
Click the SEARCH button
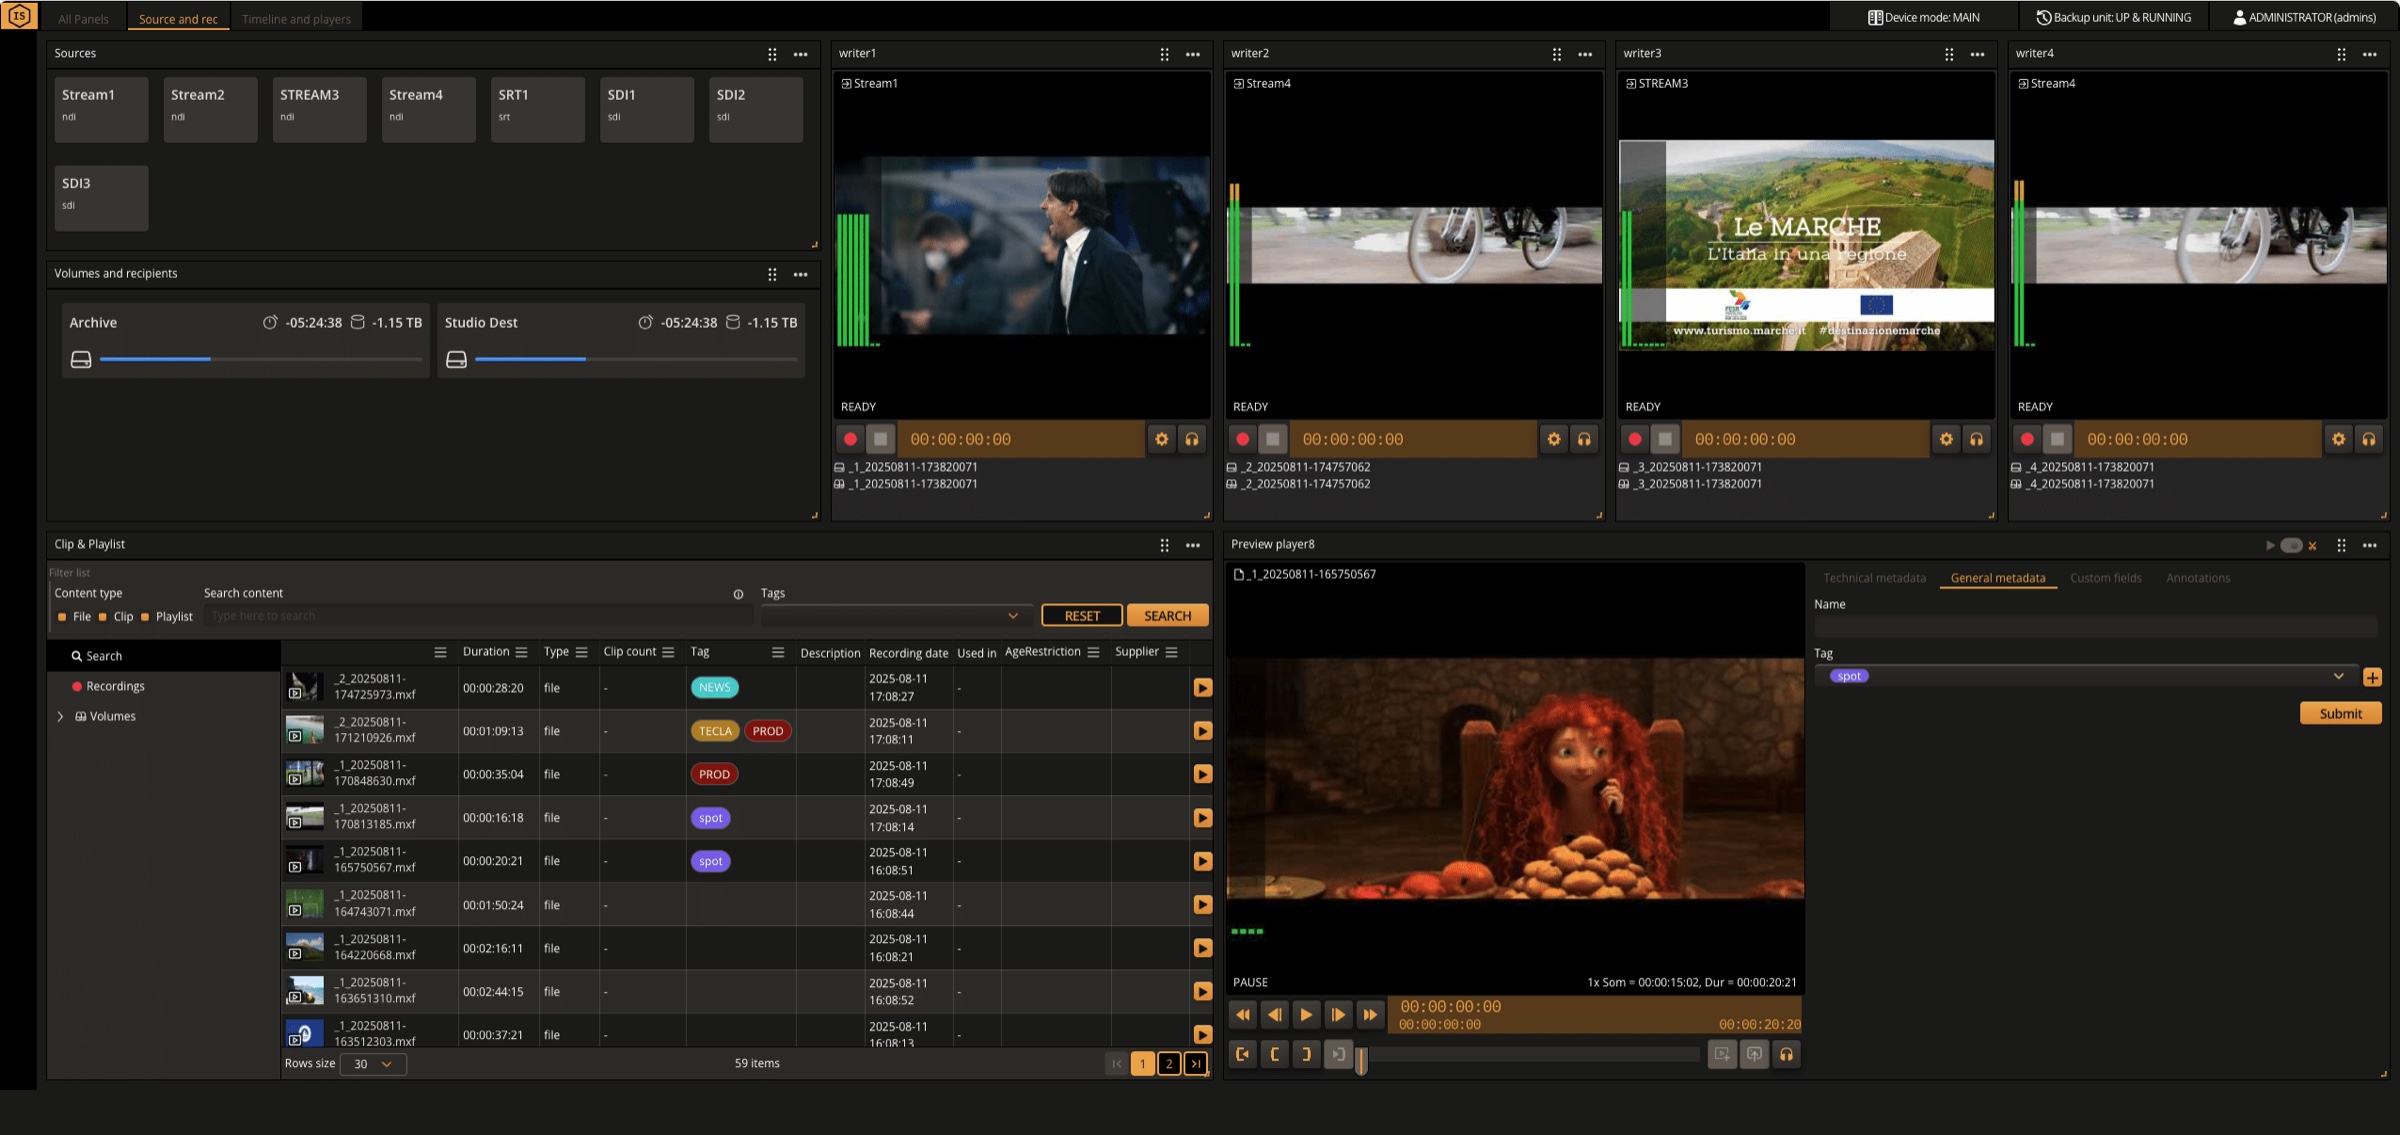click(1167, 616)
